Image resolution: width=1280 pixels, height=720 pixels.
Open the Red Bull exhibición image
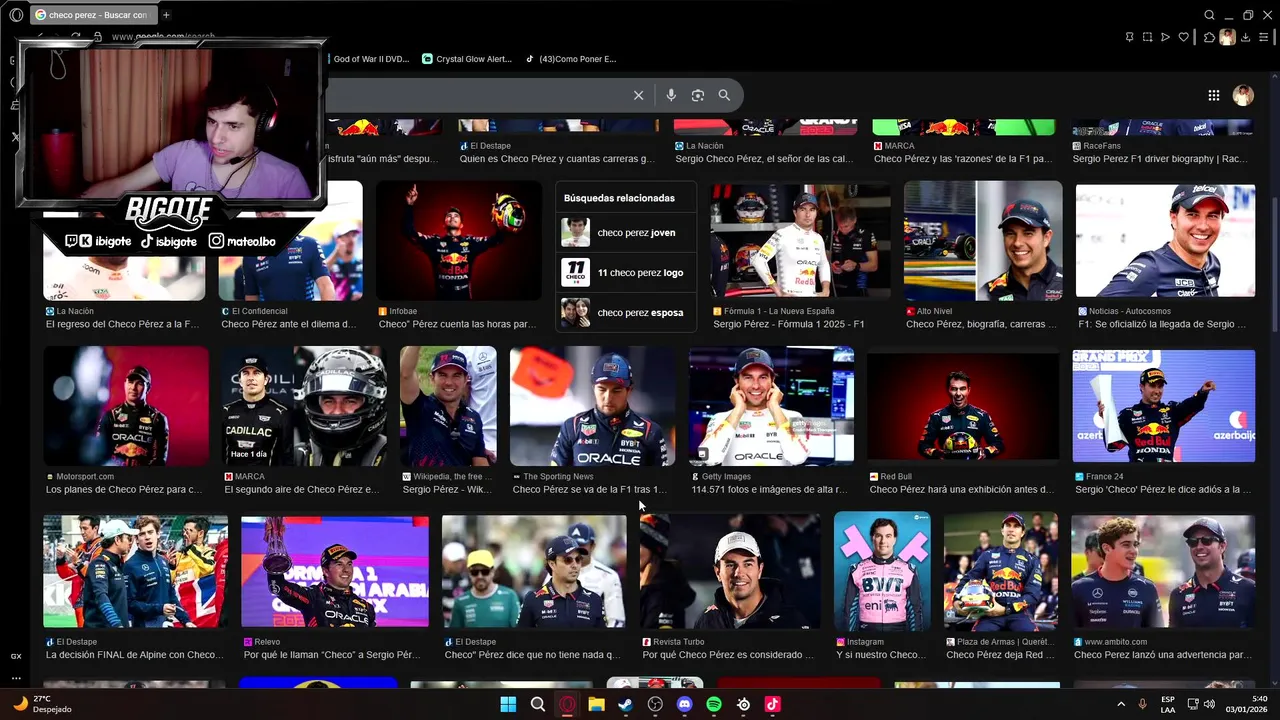click(x=963, y=406)
